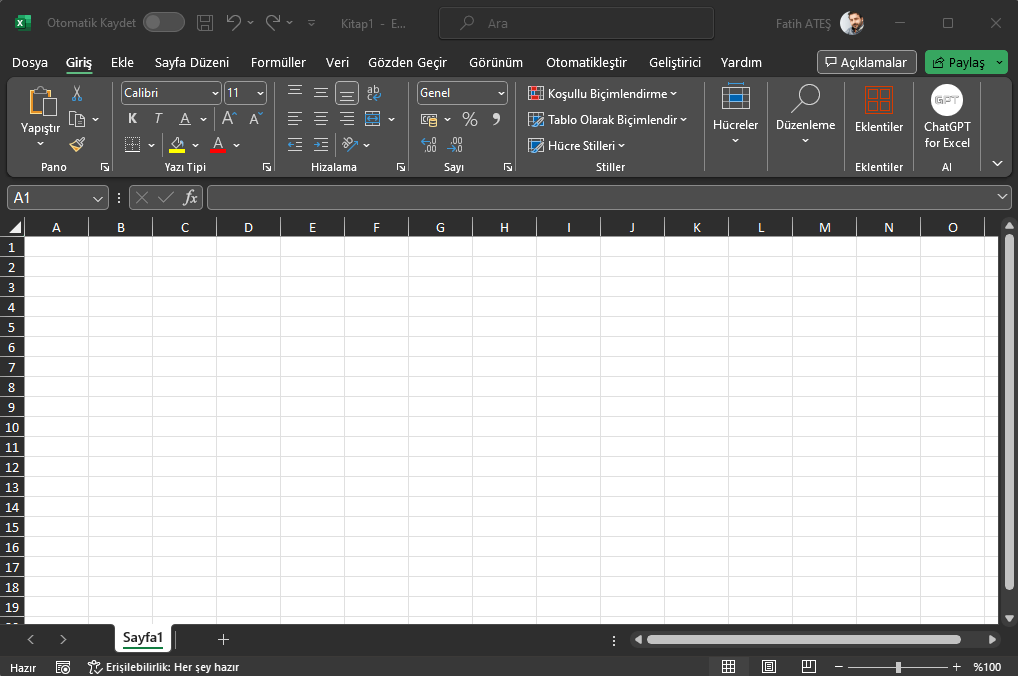1018x676 pixels.
Task: Open the Genel number format dropdown
Action: pyautogui.click(x=462, y=92)
